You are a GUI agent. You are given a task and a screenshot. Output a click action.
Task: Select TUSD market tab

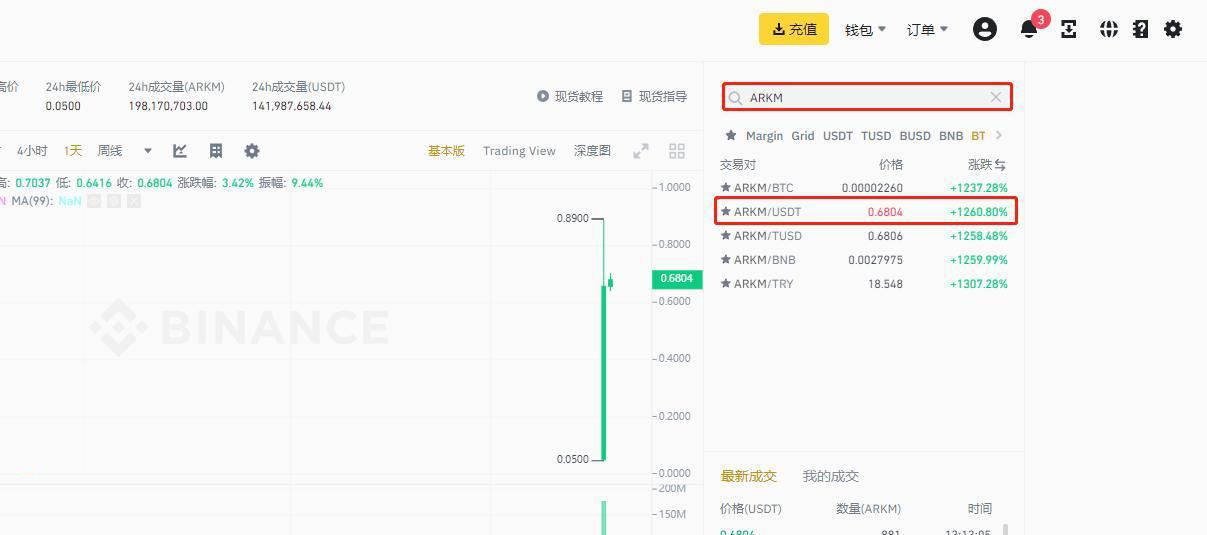click(x=876, y=135)
